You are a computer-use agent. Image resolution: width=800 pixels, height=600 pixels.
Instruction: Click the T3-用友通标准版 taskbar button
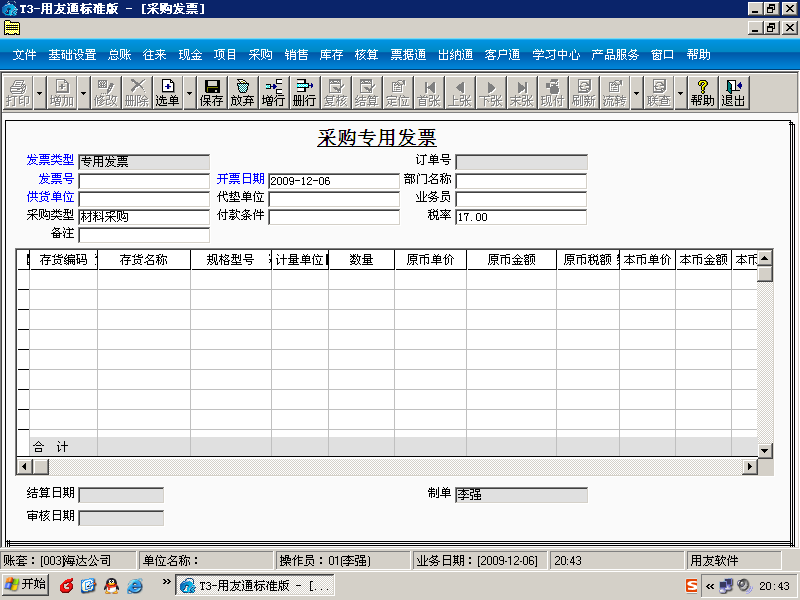[255, 585]
